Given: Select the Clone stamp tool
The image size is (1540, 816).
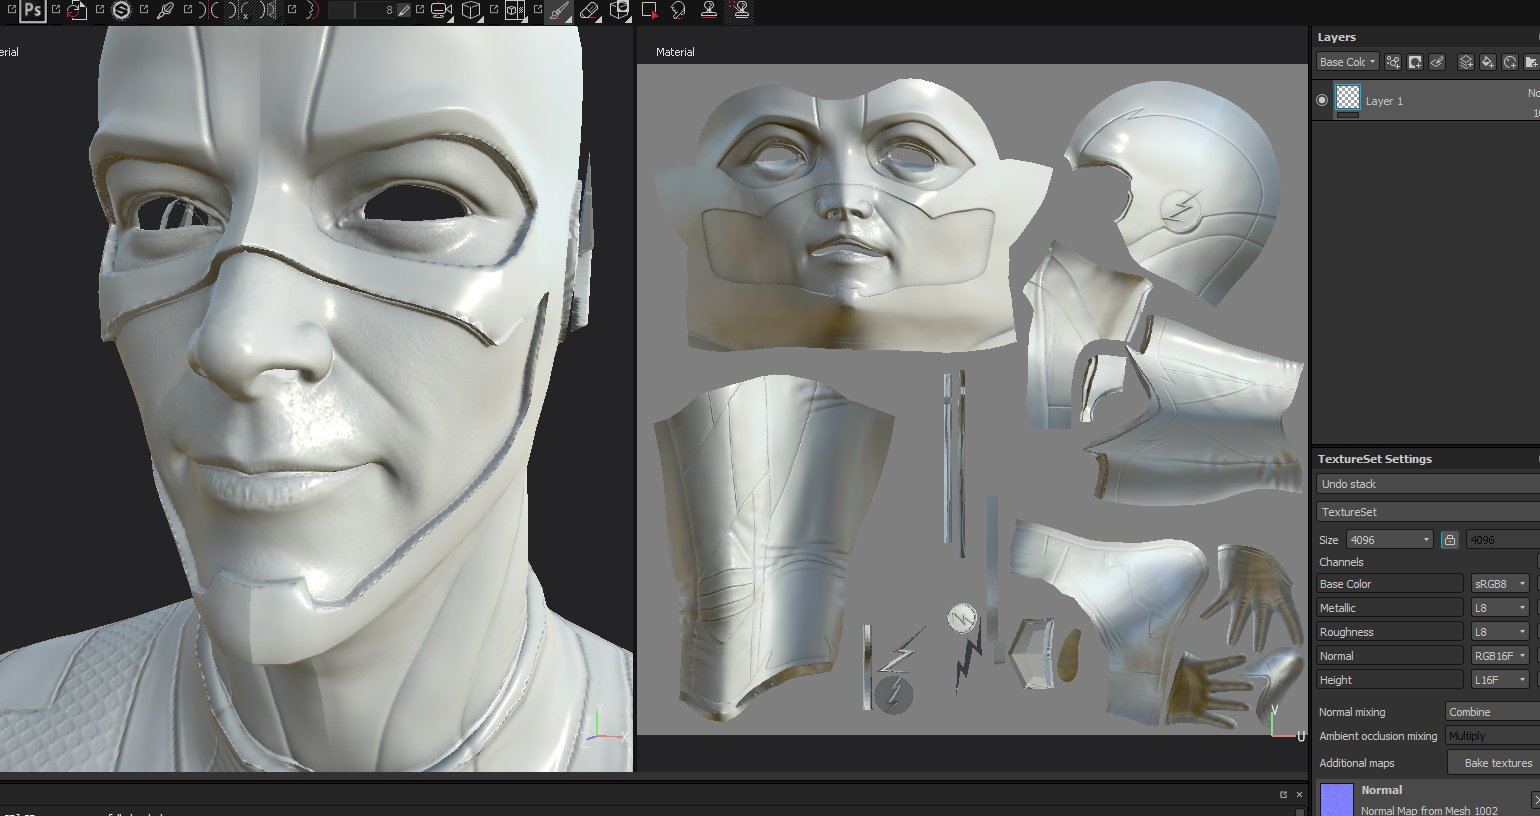Looking at the screenshot, I should pos(709,10).
